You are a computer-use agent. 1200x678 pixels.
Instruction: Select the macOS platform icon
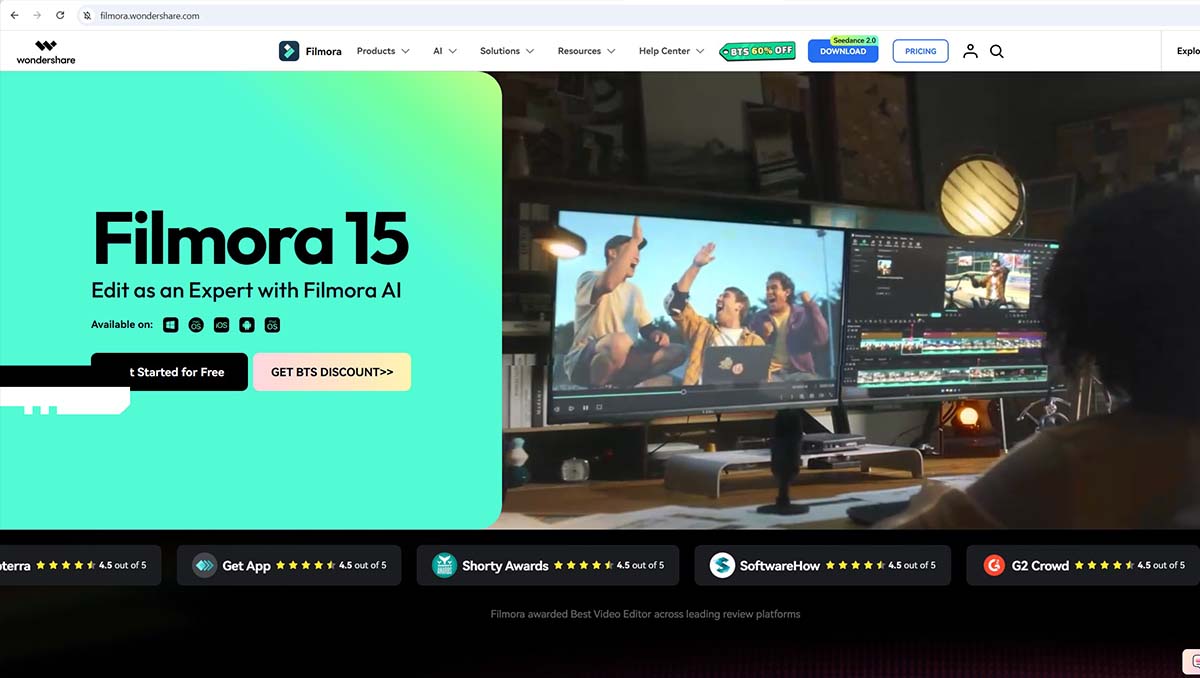[196, 325]
